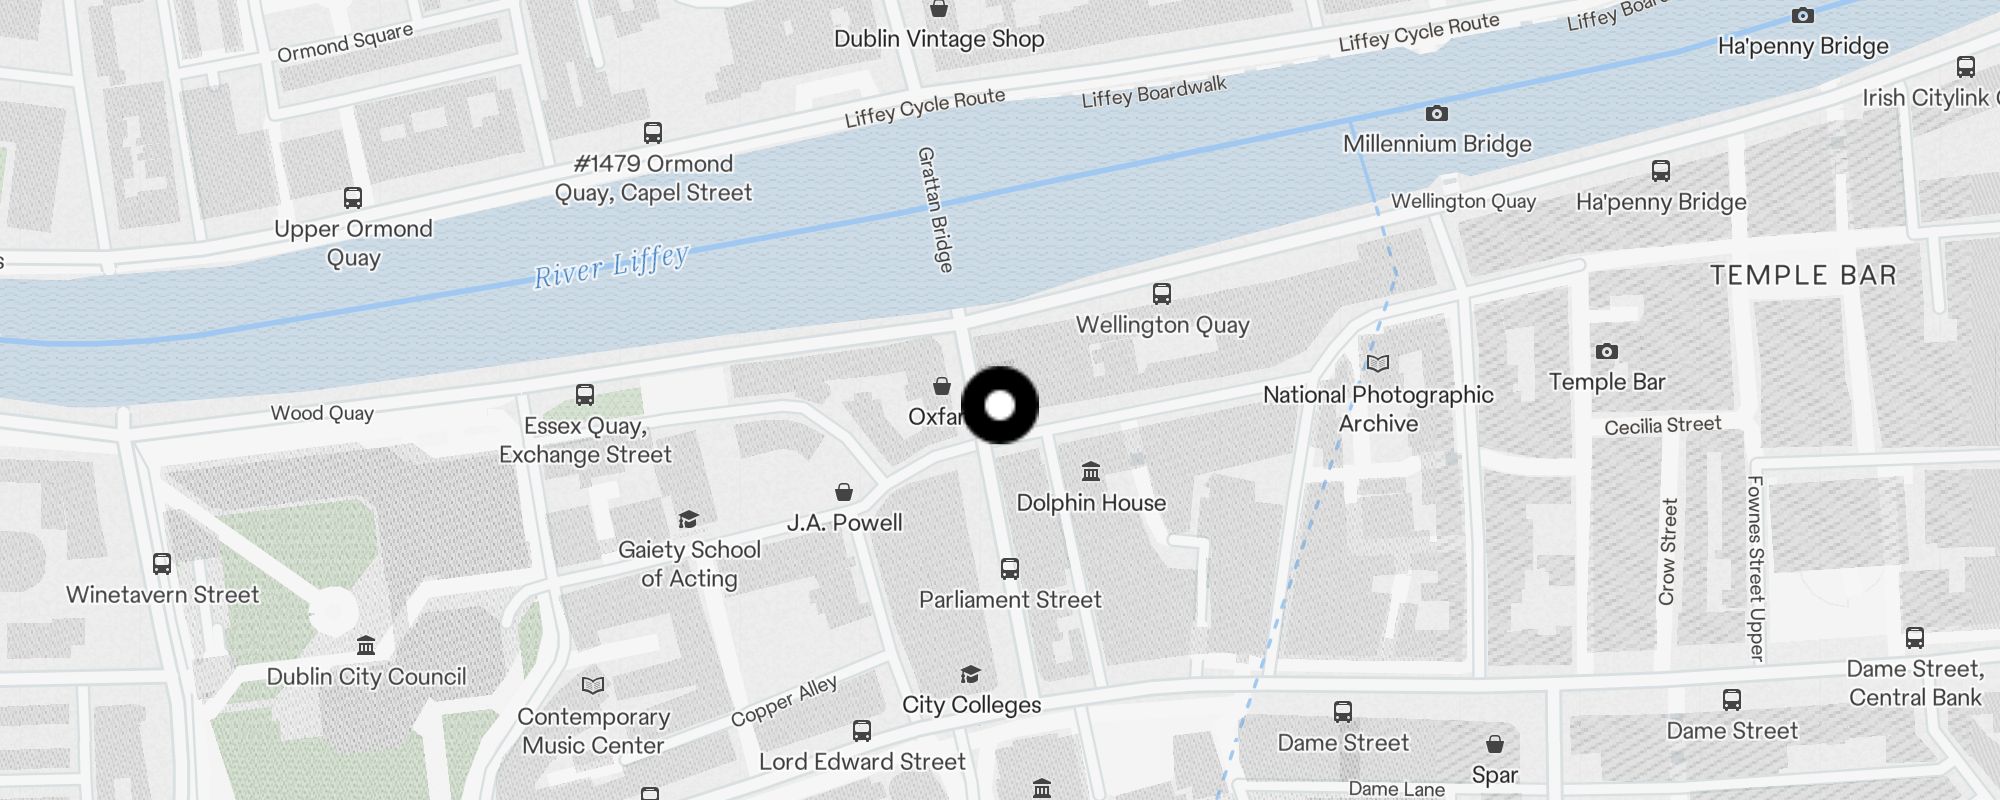2000x800 pixels.
Task: Select the Spar shop icon
Action: tap(1495, 744)
